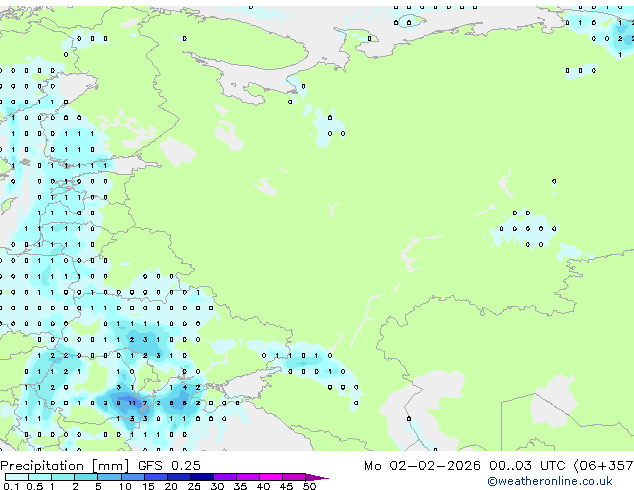The image size is (634, 490).
Task: Click the purple arrow tip of the legend
Action: tap(317, 477)
